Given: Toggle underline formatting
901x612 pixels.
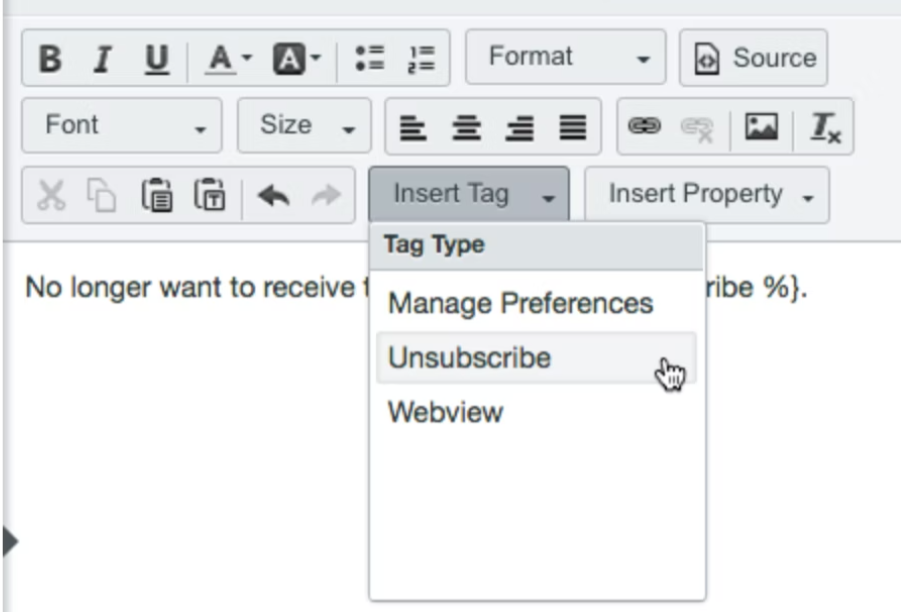Looking at the screenshot, I should (x=156, y=59).
